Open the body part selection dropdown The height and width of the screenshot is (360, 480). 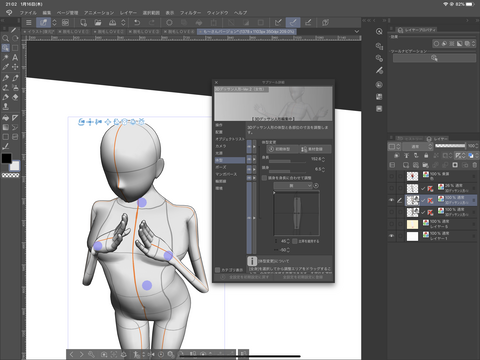tap(293, 186)
